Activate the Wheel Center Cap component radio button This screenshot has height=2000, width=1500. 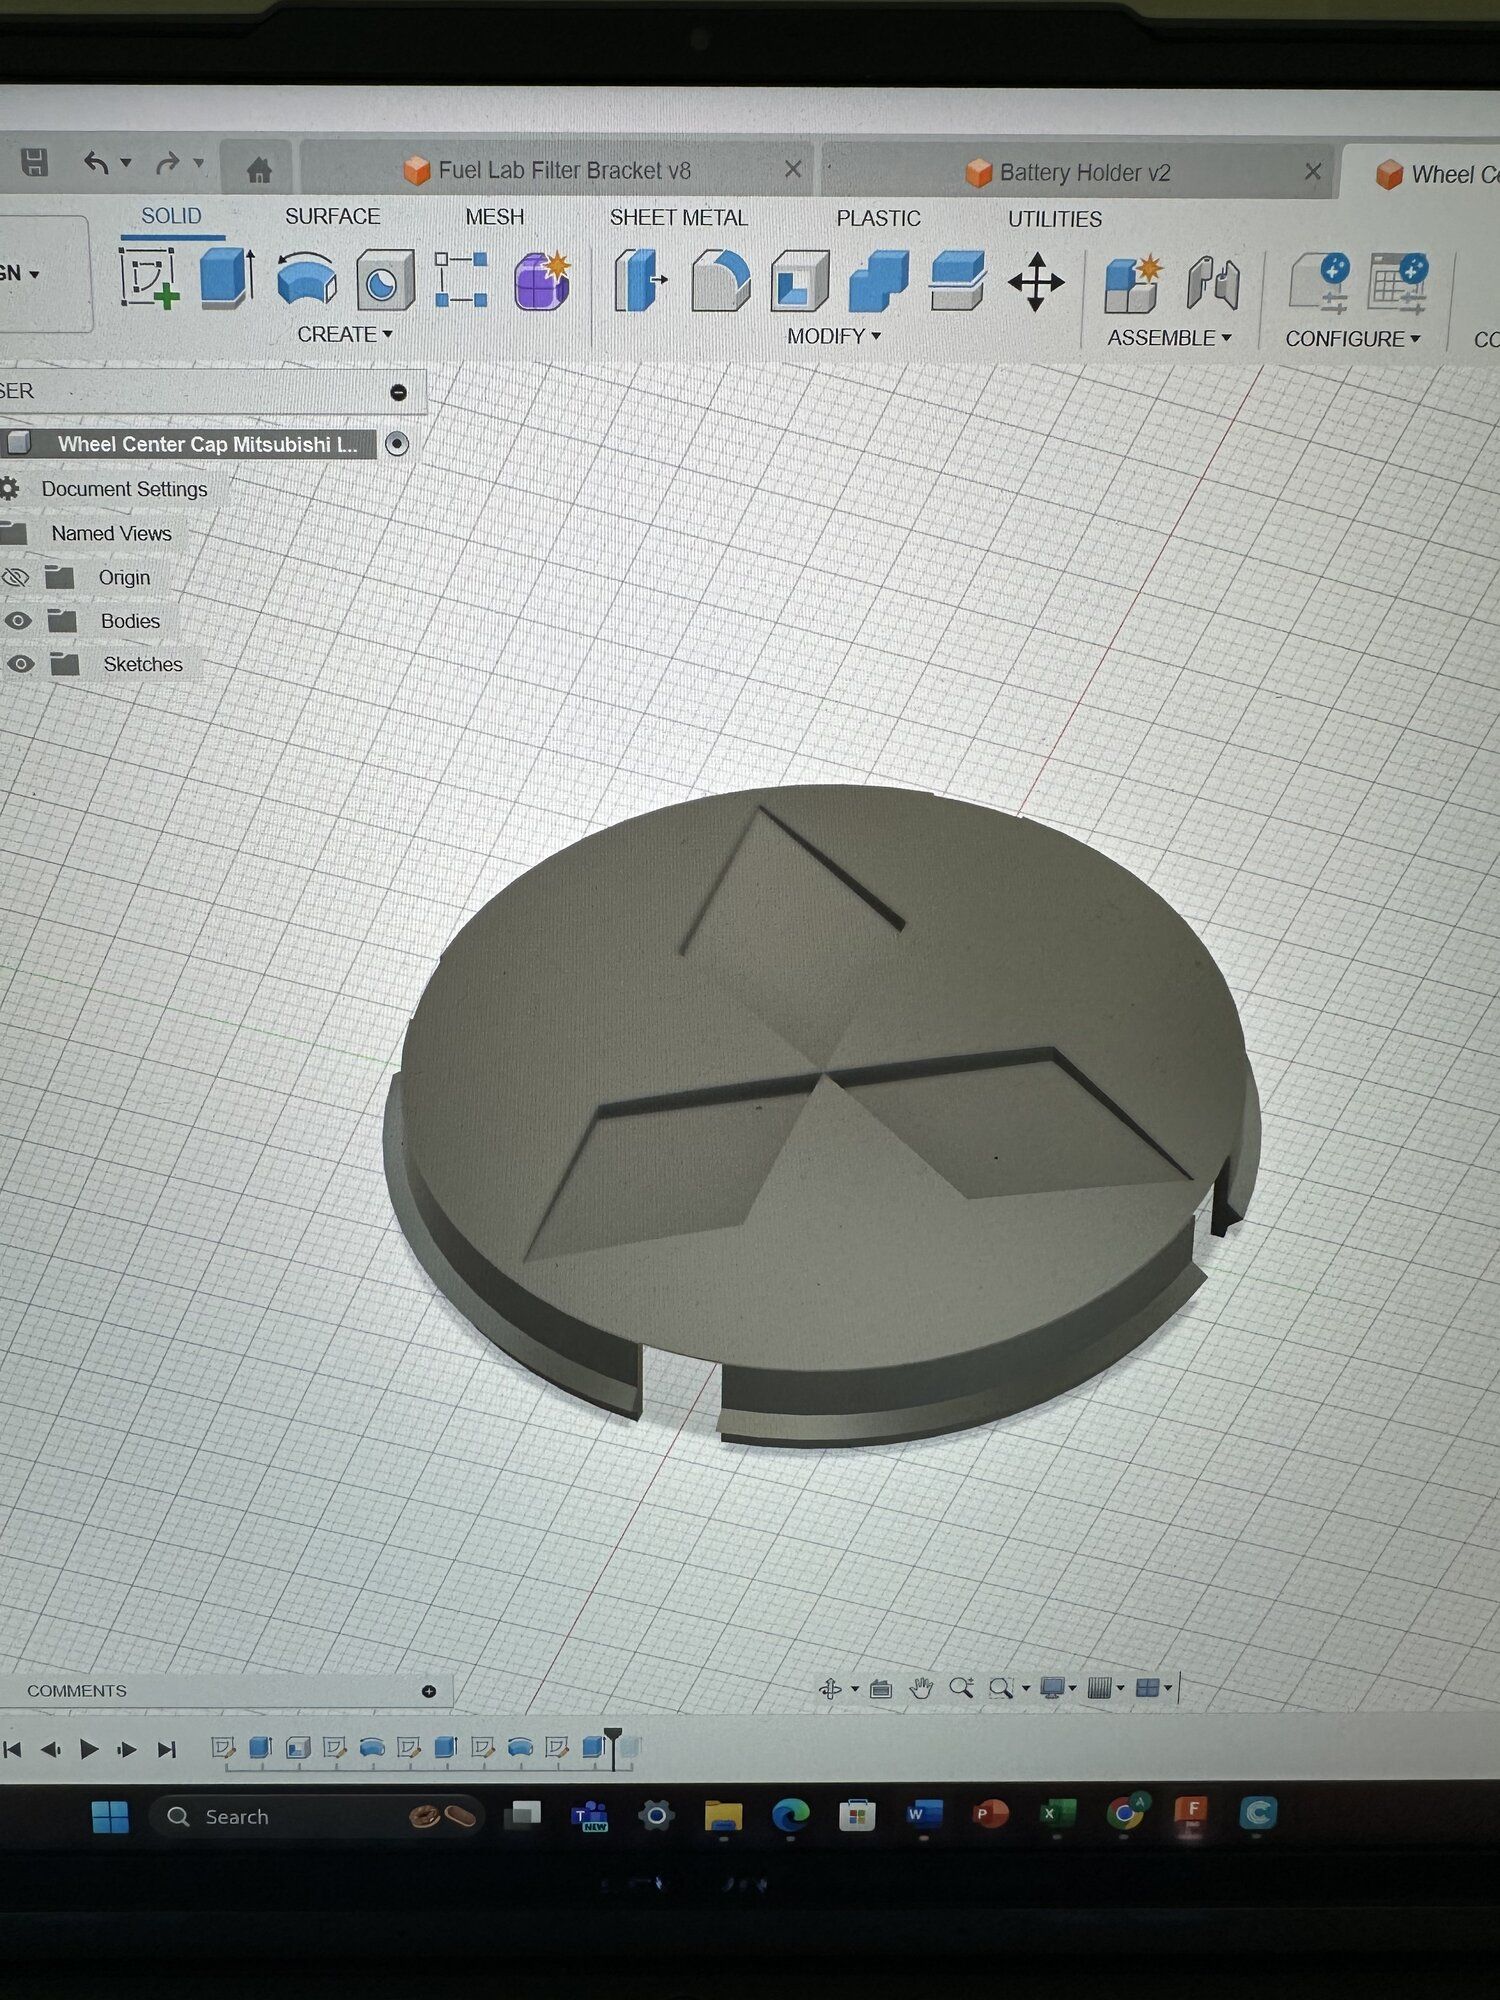[397, 444]
